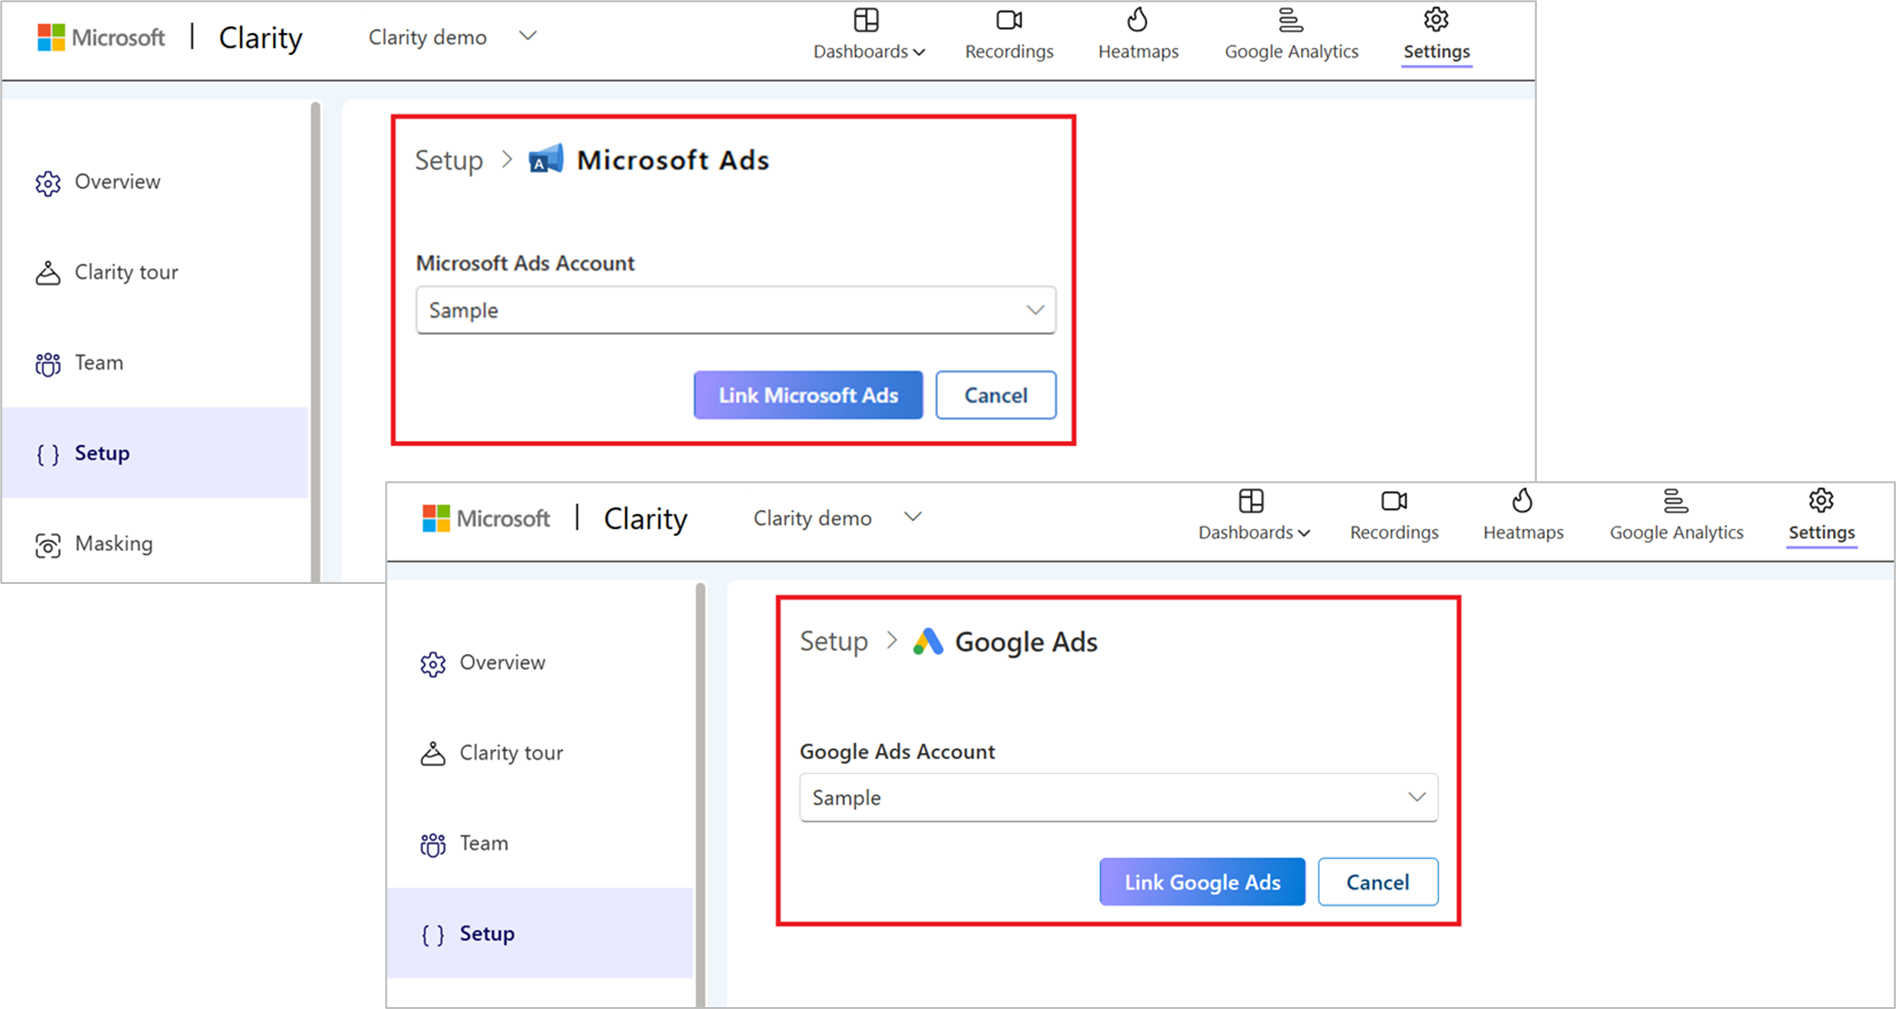
Task: Open the Google Analytics tab label in the Microsoft Ads window
Action: click(x=1291, y=52)
